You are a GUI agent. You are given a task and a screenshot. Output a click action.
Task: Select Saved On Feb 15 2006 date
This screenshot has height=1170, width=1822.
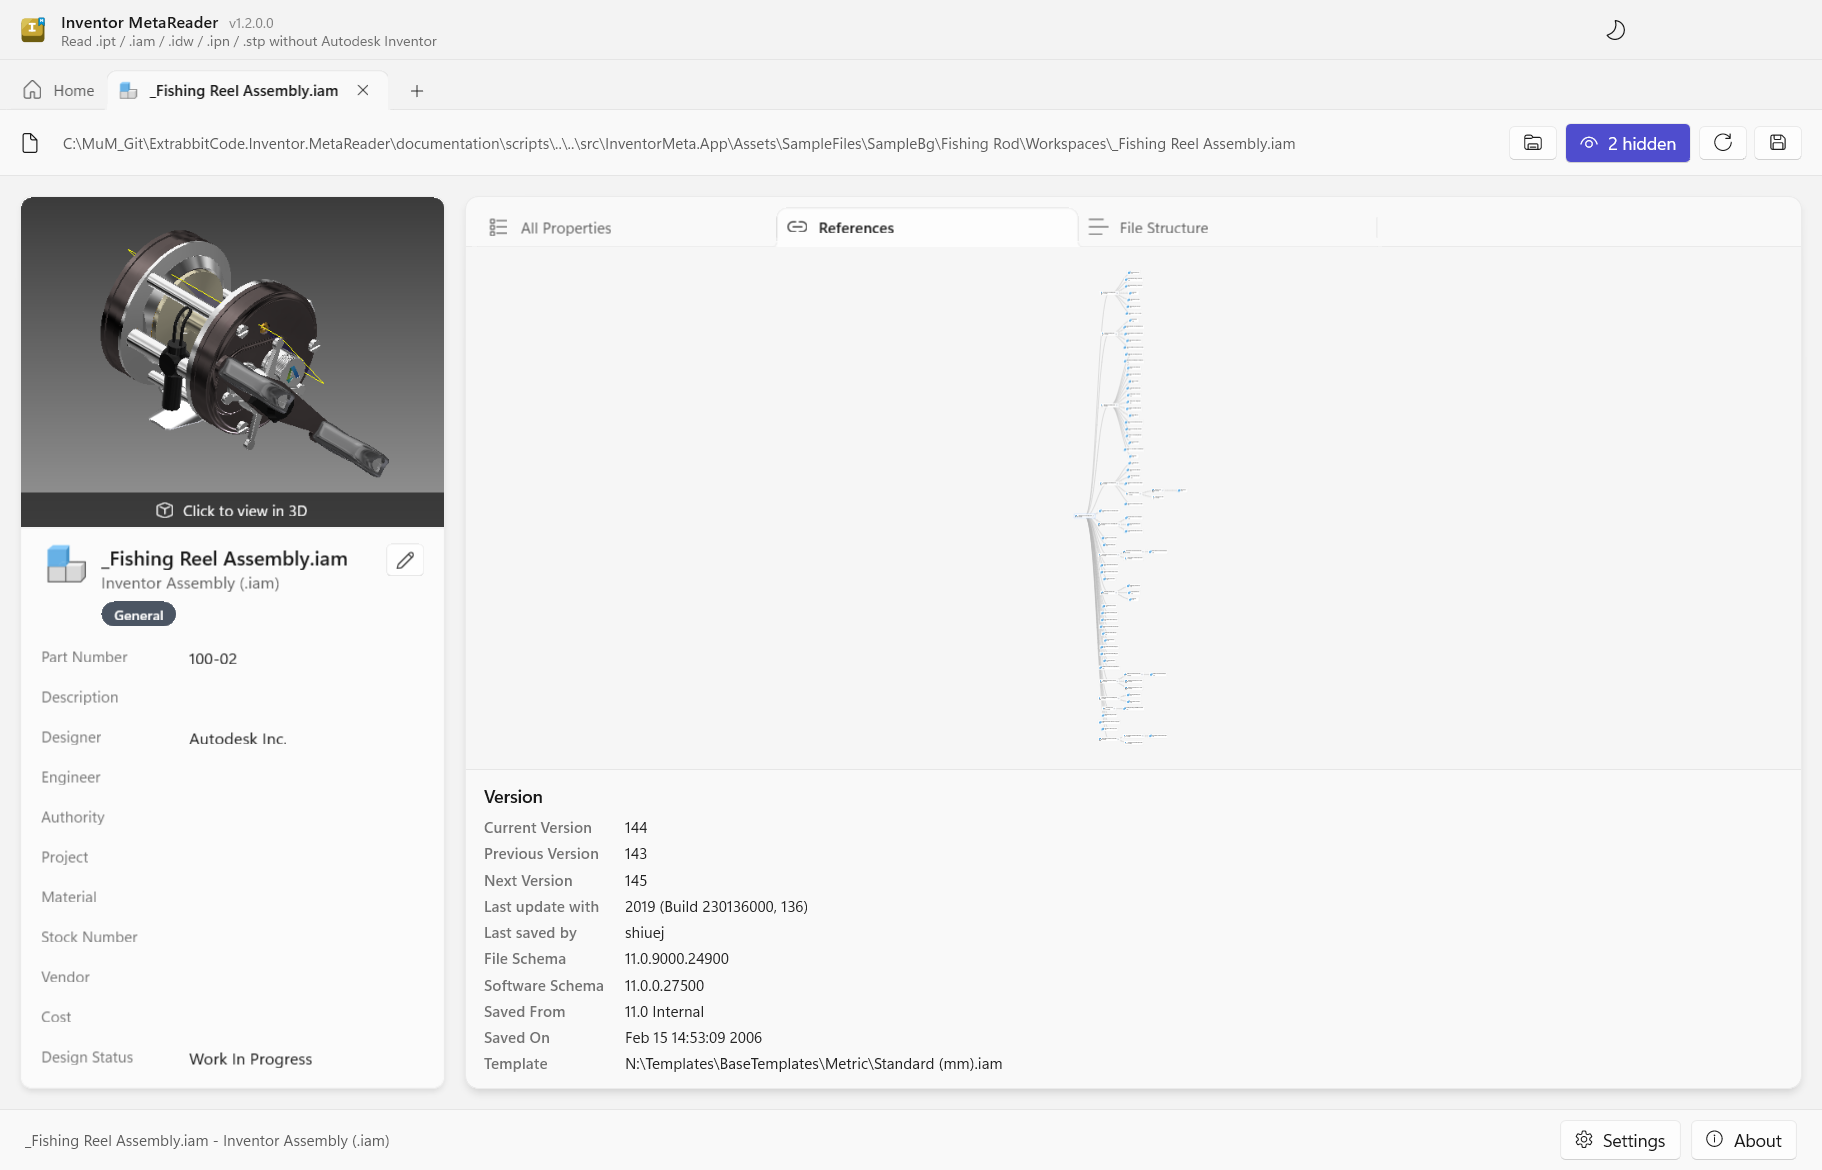693,1038
